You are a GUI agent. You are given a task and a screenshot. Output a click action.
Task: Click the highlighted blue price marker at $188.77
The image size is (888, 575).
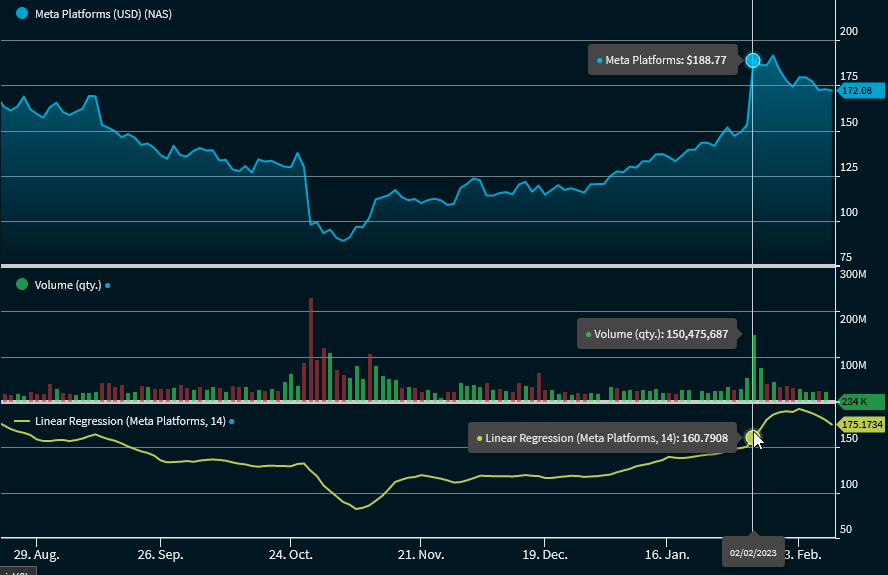point(753,61)
